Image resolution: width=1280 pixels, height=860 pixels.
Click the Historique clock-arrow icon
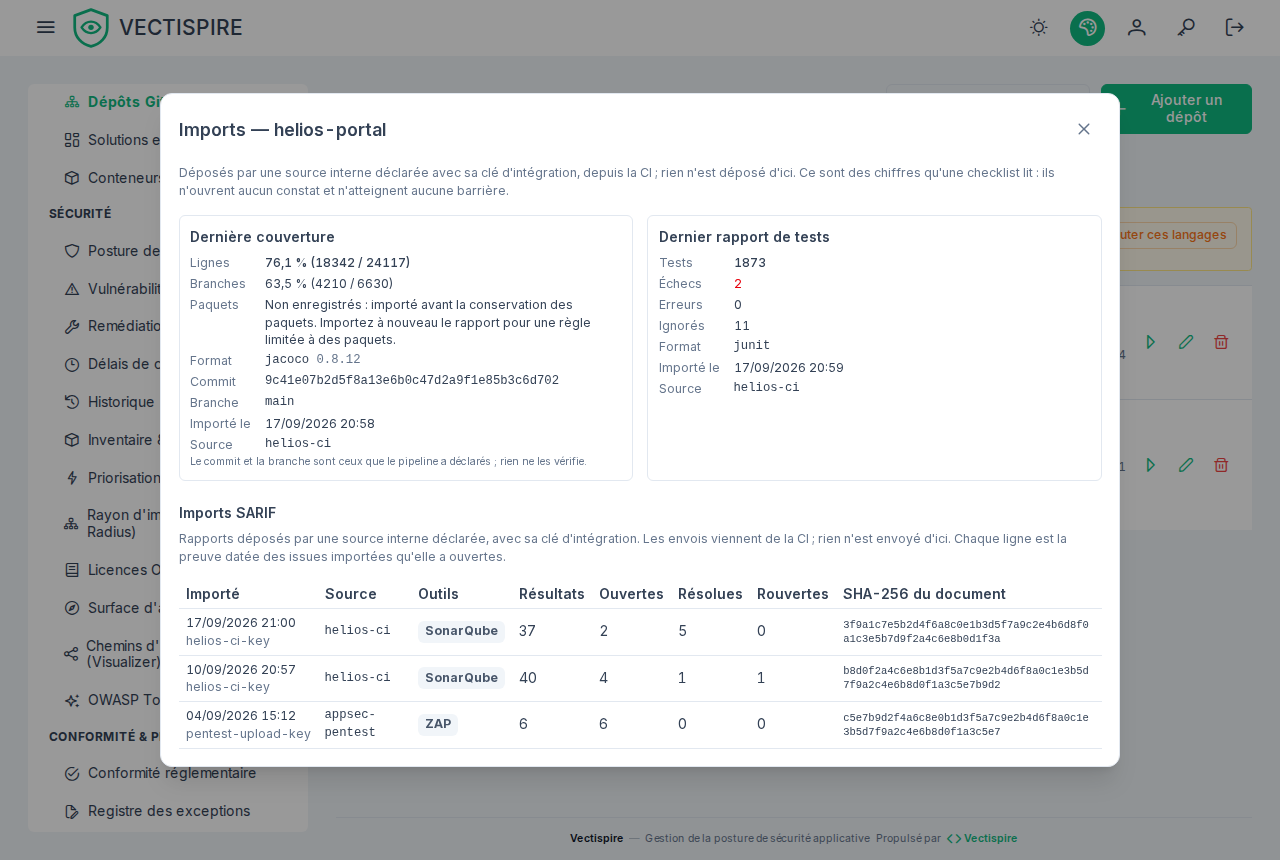pyautogui.click(x=72, y=402)
